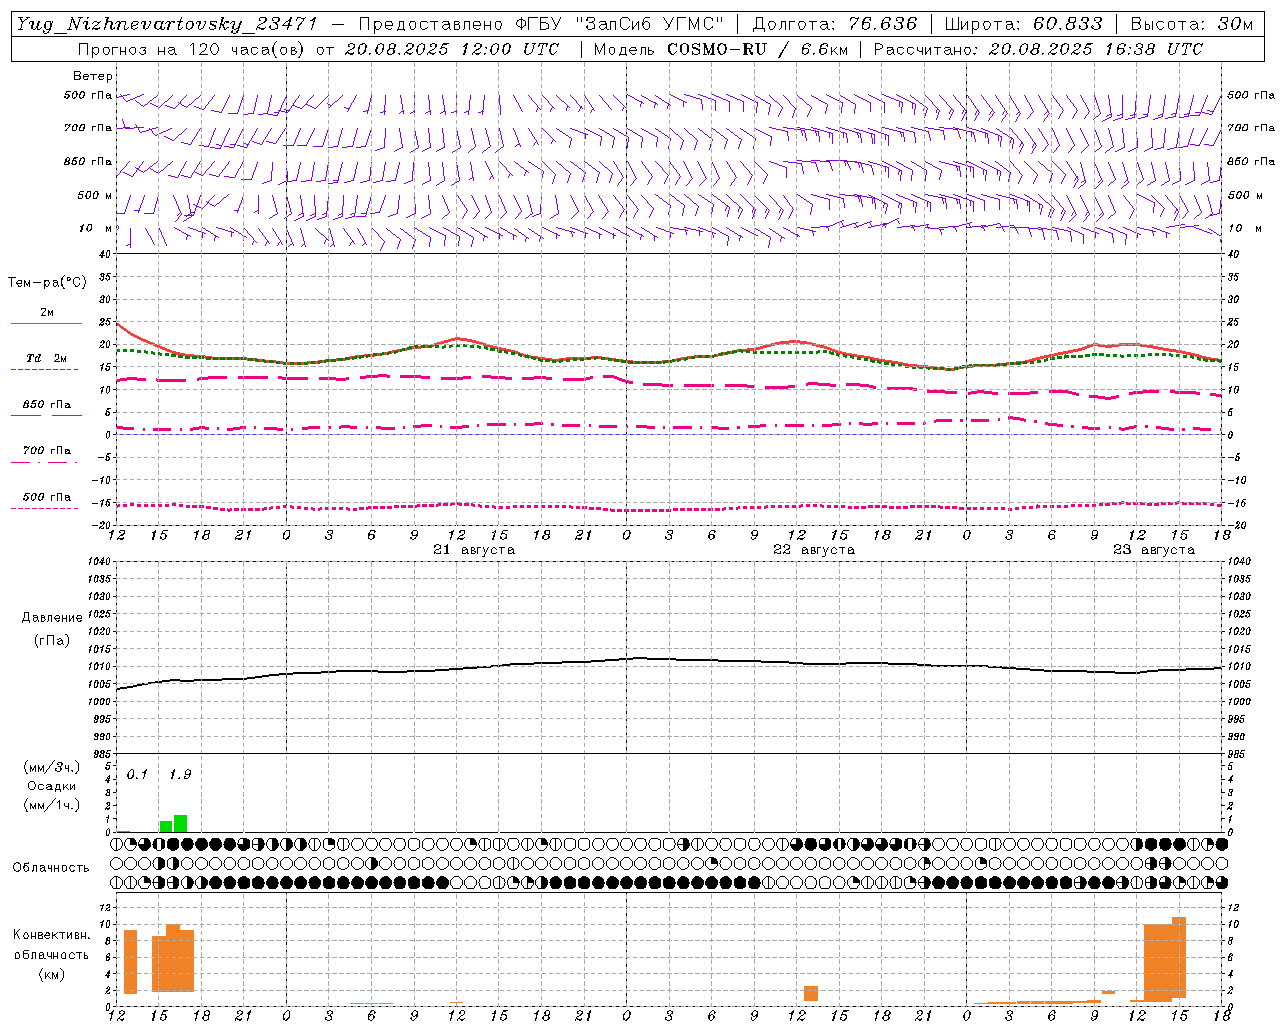This screenshot has height=1024, width=1280.
Task: Click the Высота: 30м value
Action: point(1191,24)
